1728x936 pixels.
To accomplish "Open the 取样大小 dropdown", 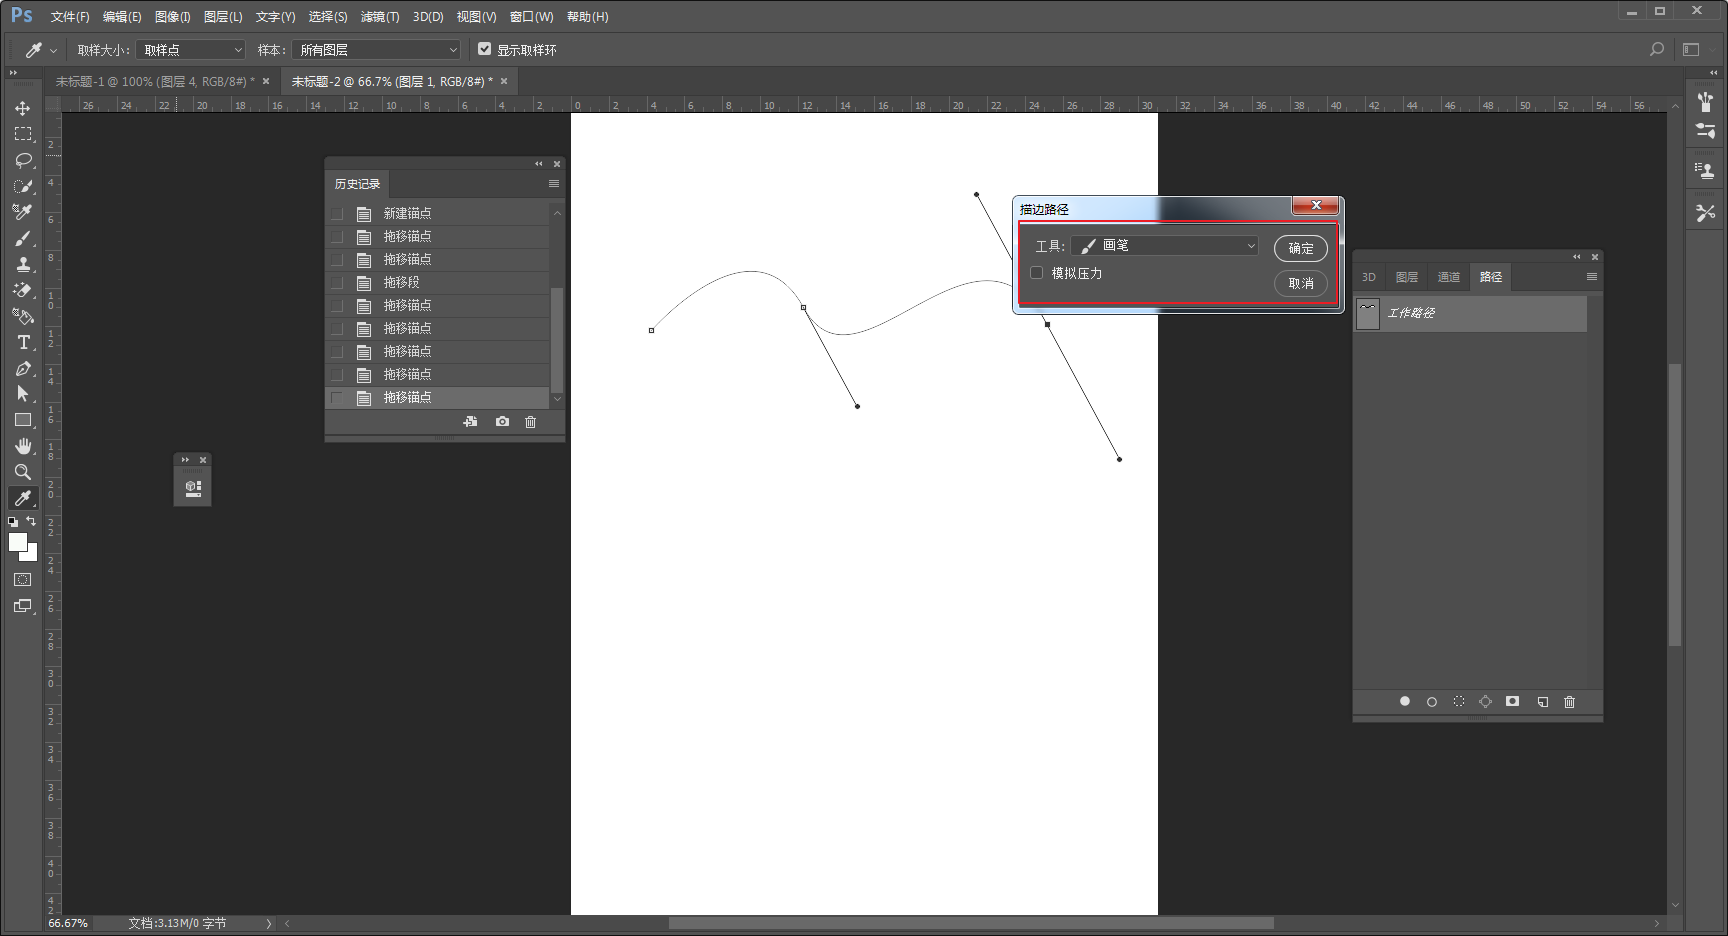I will tap(191, 50).
